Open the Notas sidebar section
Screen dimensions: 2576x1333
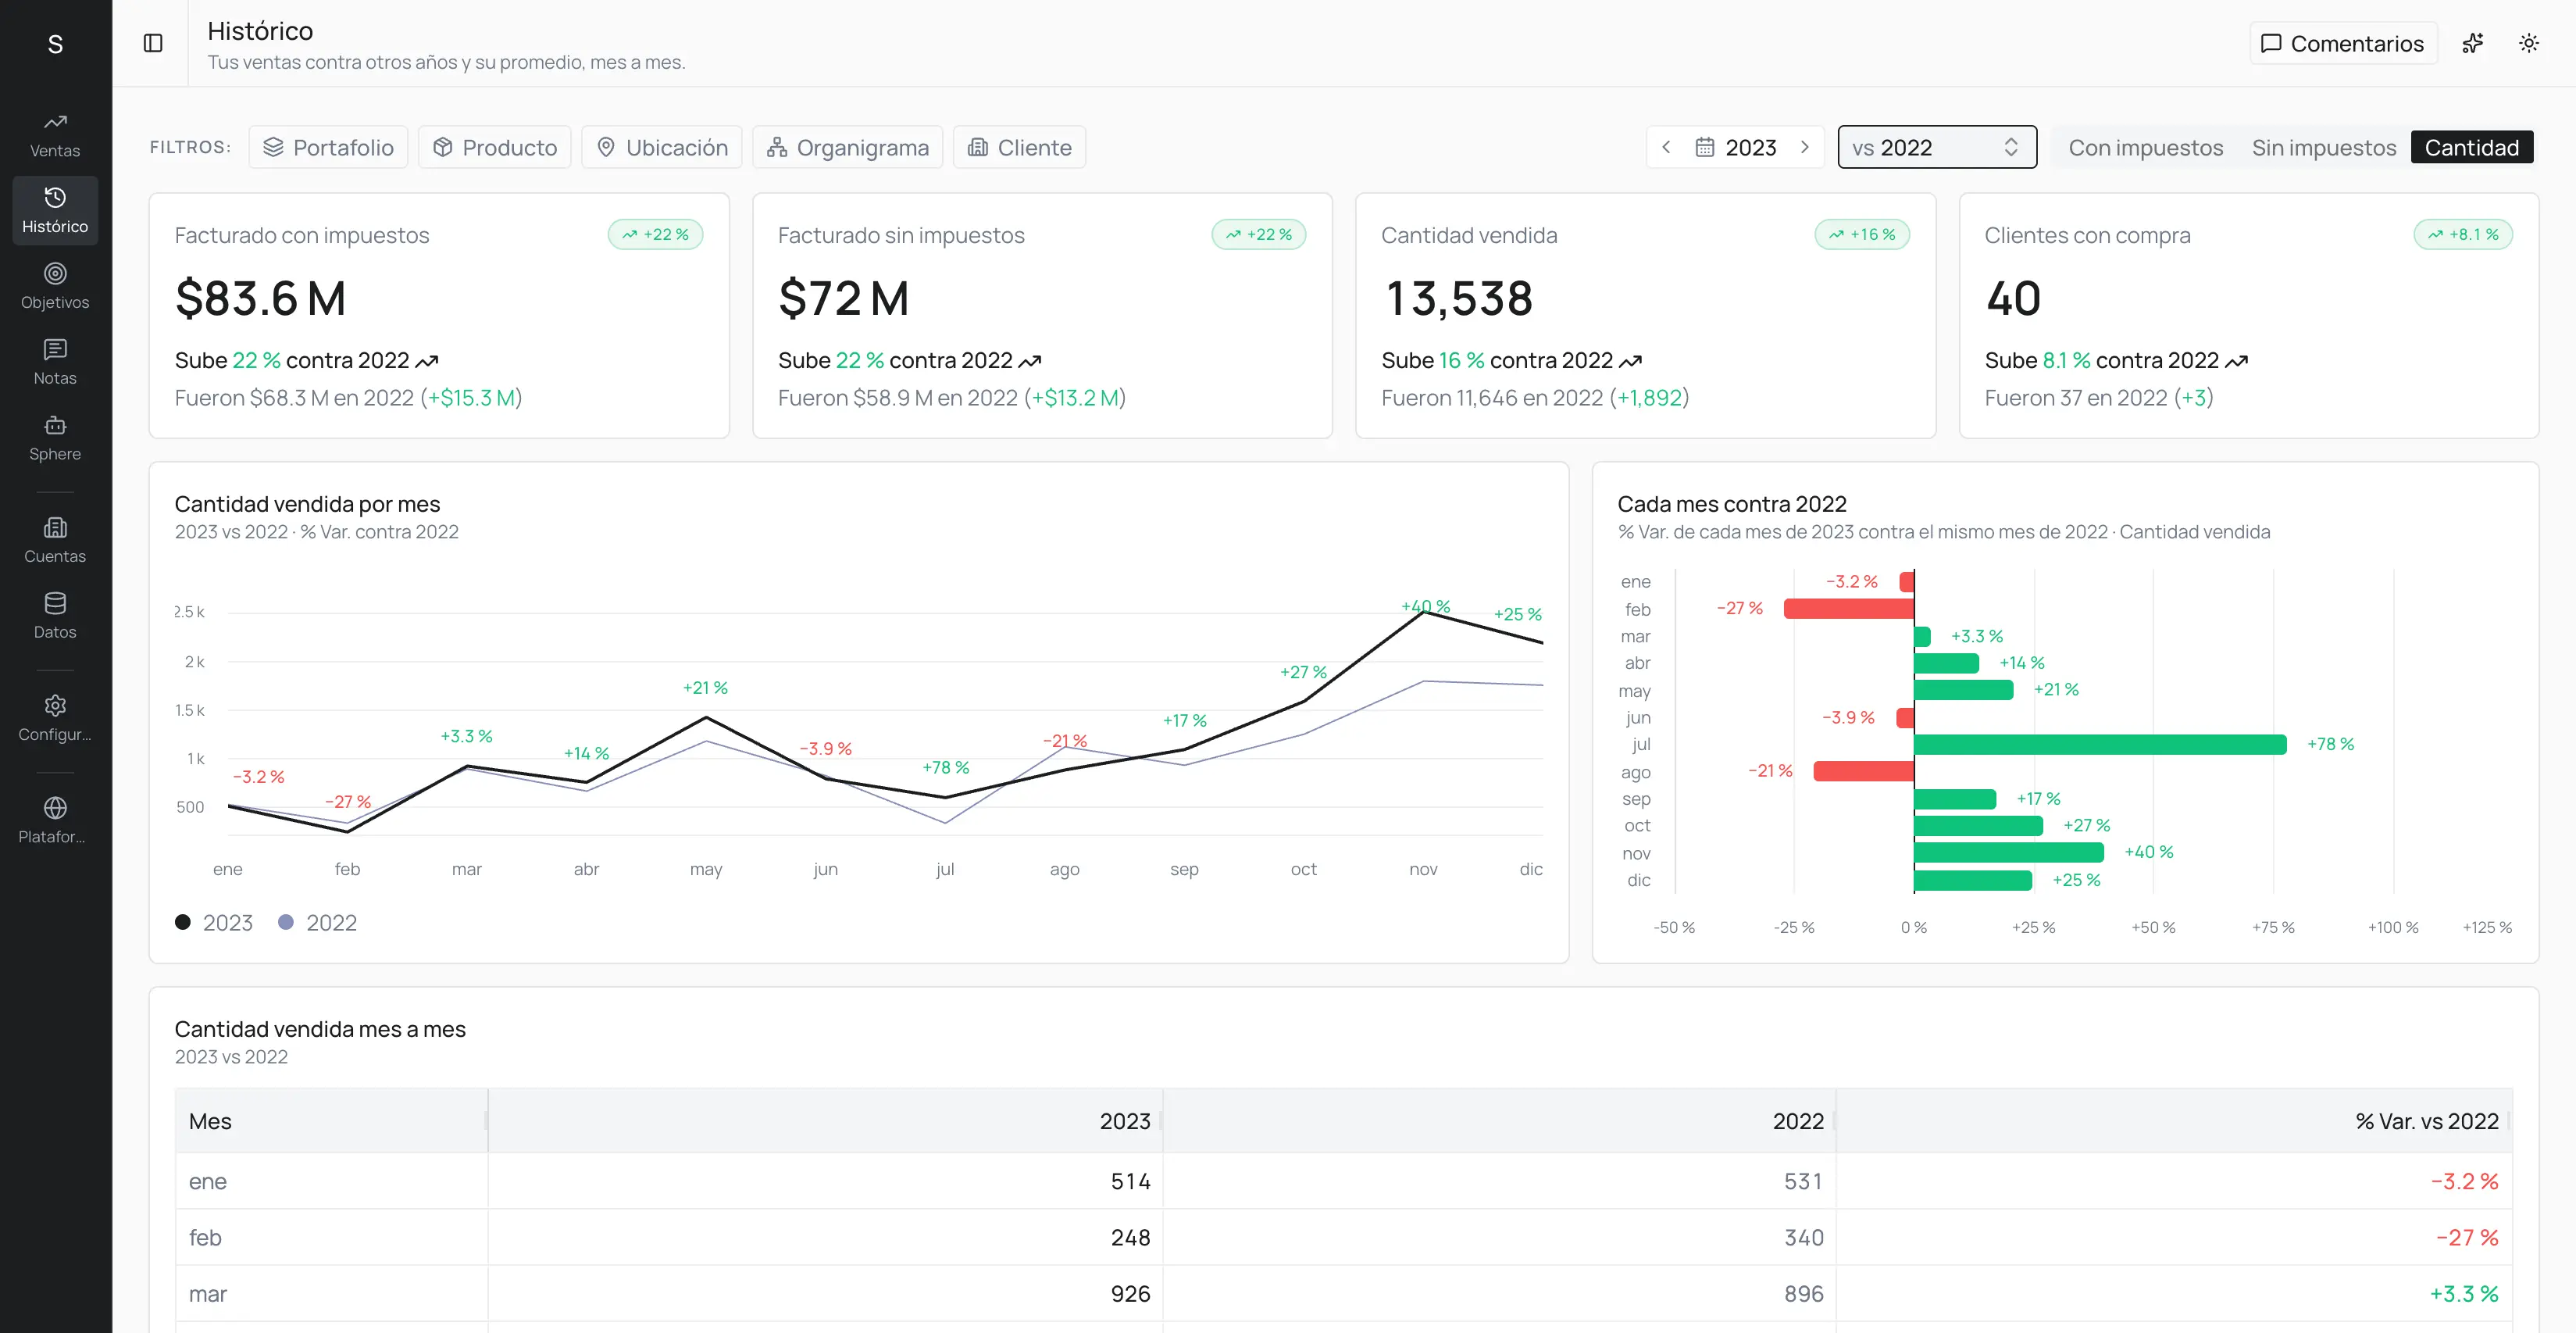click(55, 363)
